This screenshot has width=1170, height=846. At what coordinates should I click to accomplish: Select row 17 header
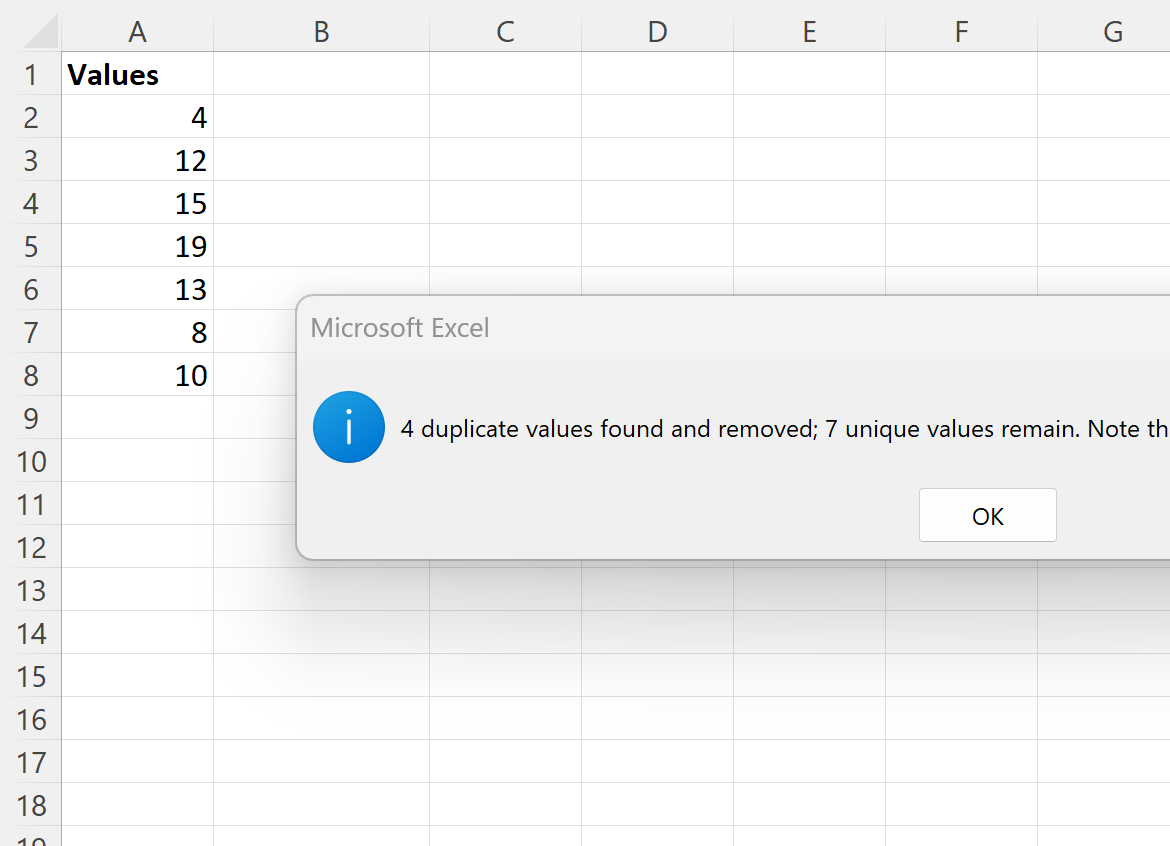click(31, 762)
